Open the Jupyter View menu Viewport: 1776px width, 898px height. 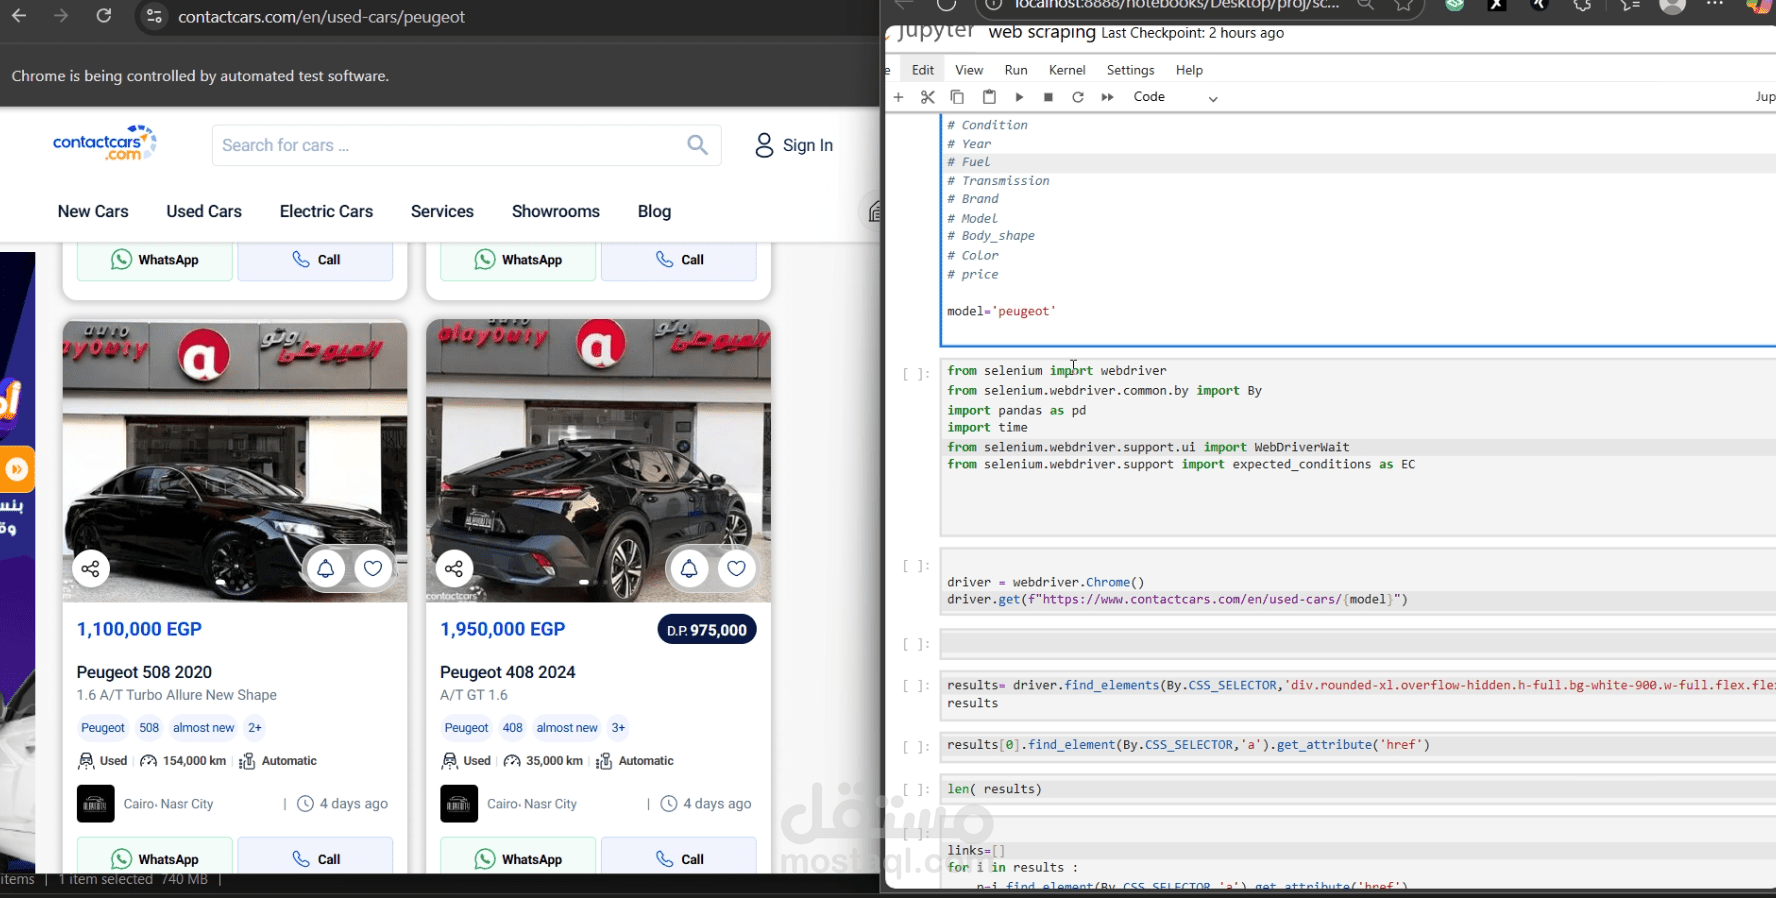pos(969,70)
